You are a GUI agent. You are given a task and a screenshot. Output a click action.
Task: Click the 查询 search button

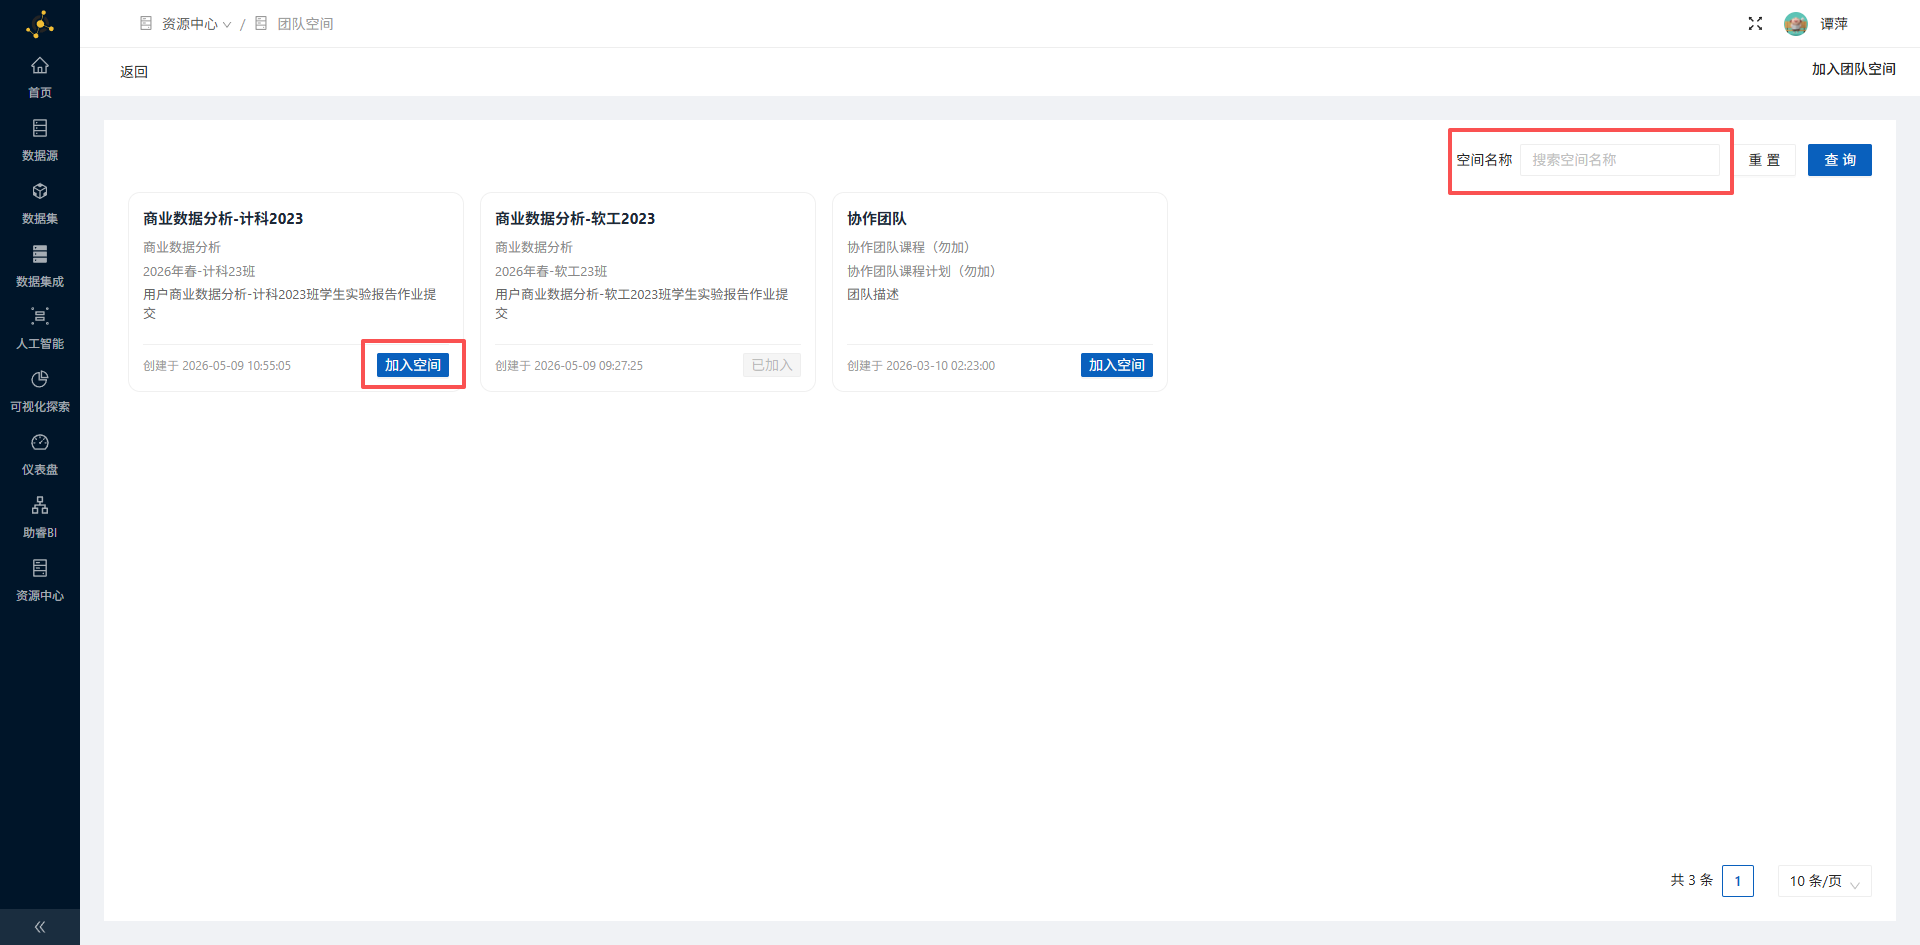click(1840, 160)
